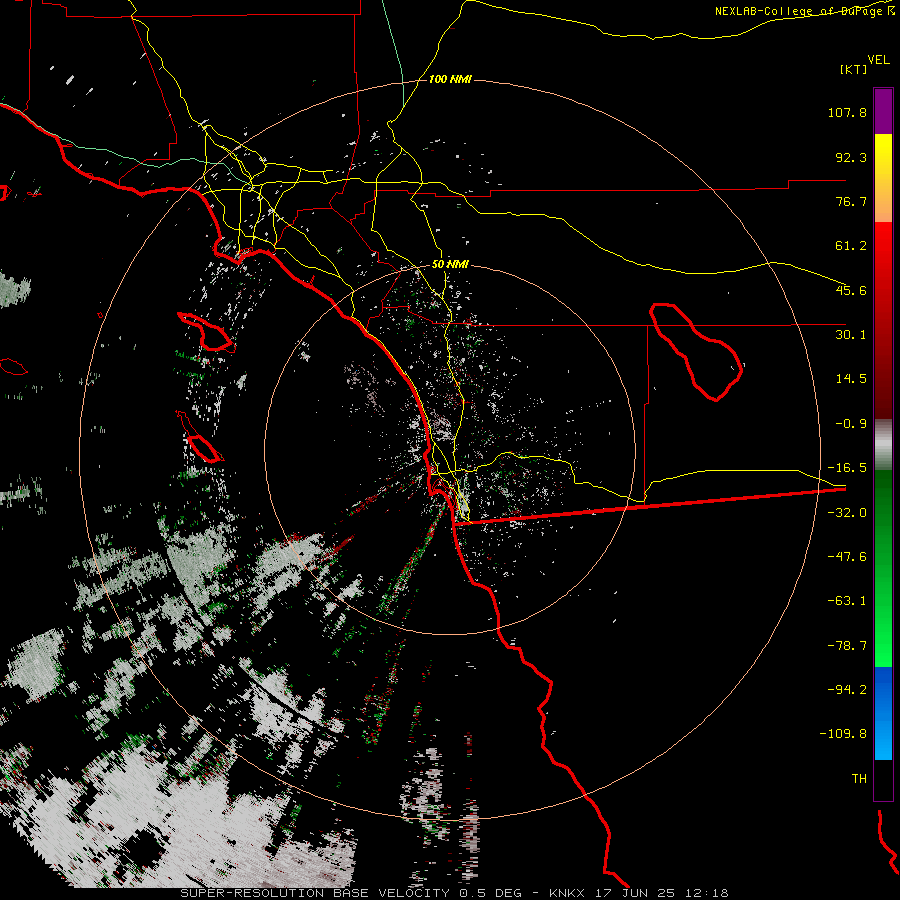Click the -32.0 velocity scale value
Viewport: 900px width, 900px height.
click(847, 513)
